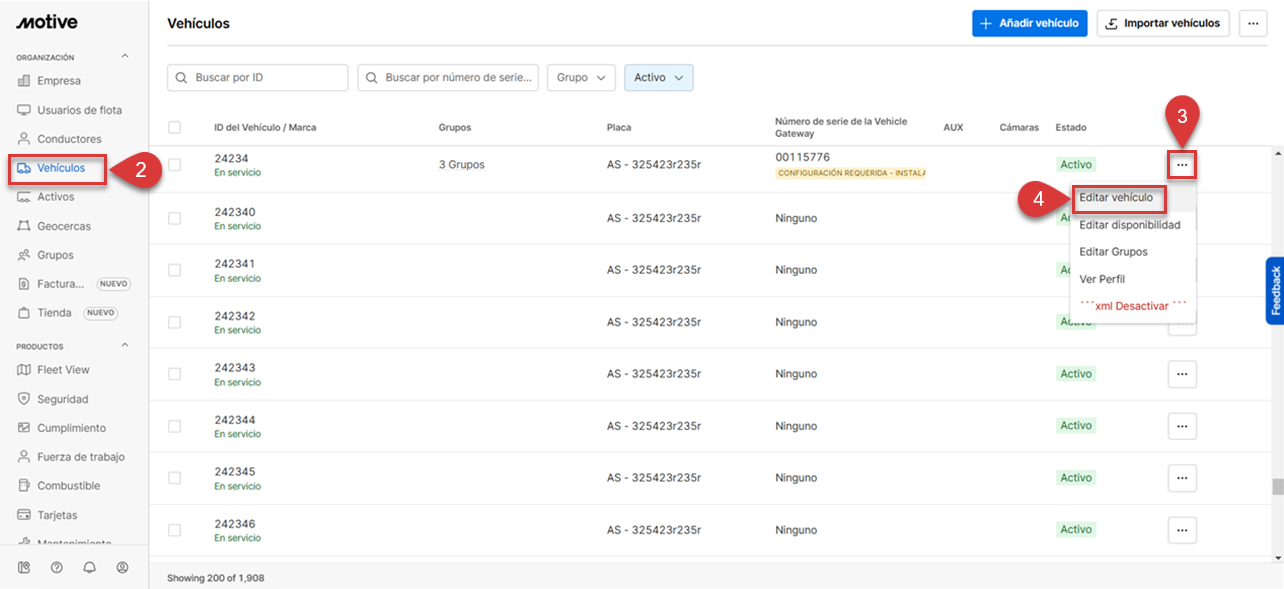This screenshot has height=589, width=1284.
Task: Click Importar vehículos button
Action: (x=1163, y=23)
